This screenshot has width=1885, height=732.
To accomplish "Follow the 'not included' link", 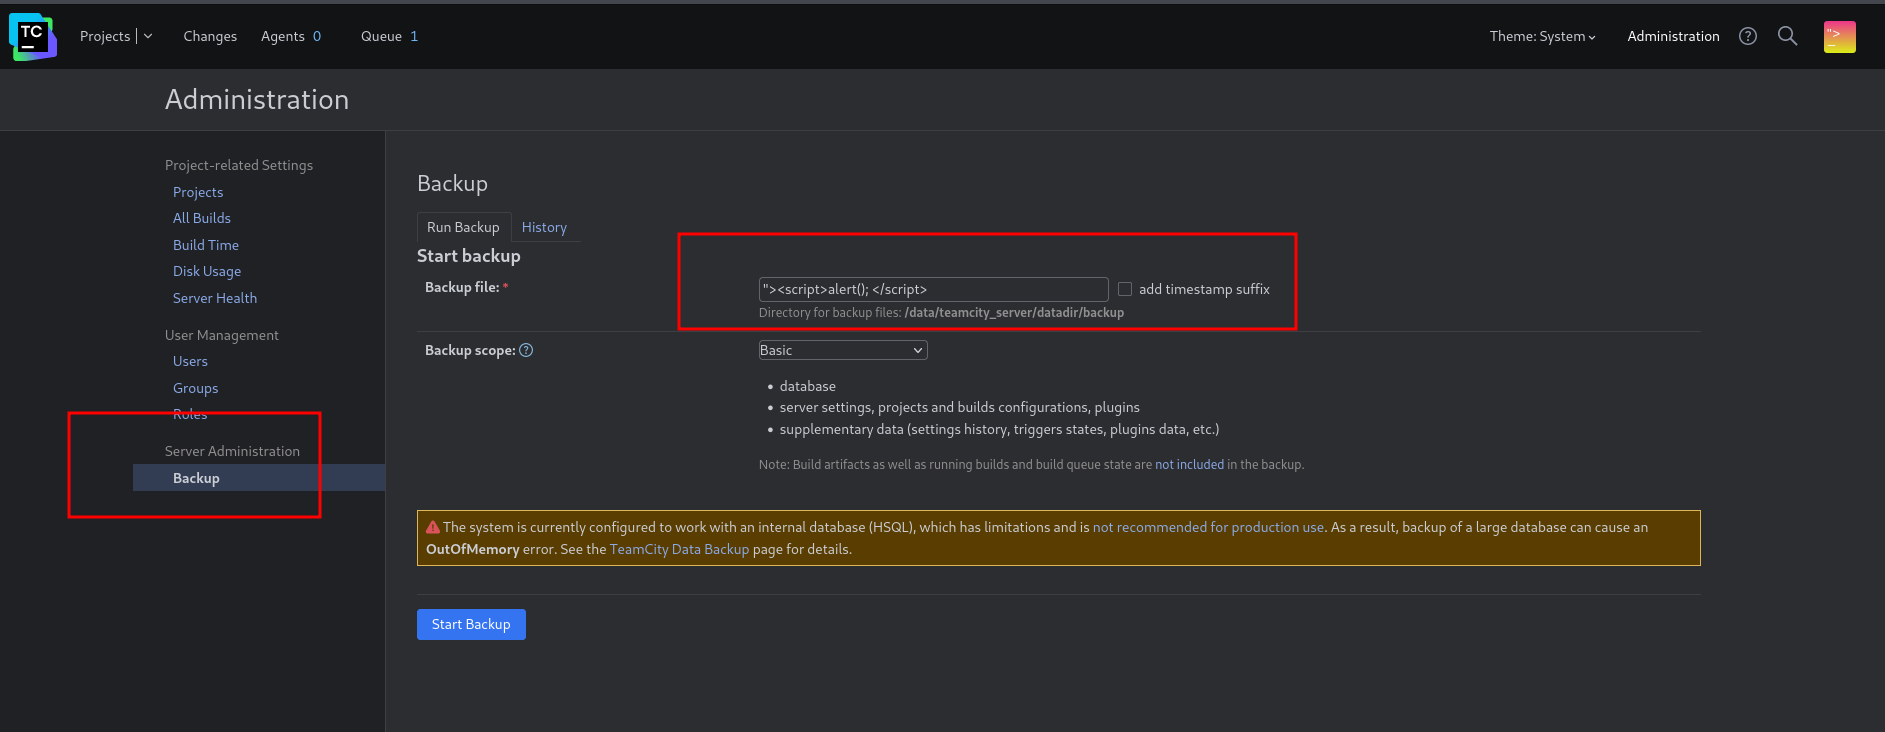I will tap(1189, 465).
